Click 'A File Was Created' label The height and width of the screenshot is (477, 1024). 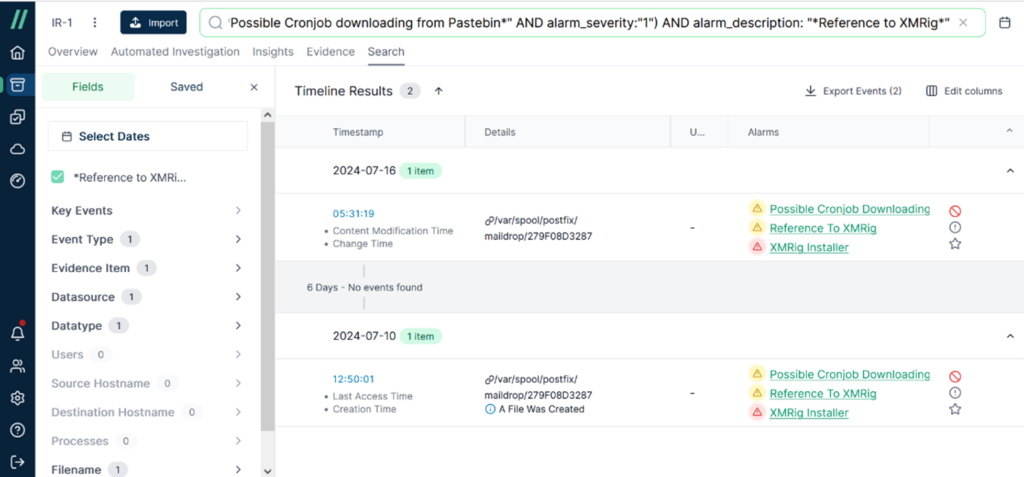(541, 409)
